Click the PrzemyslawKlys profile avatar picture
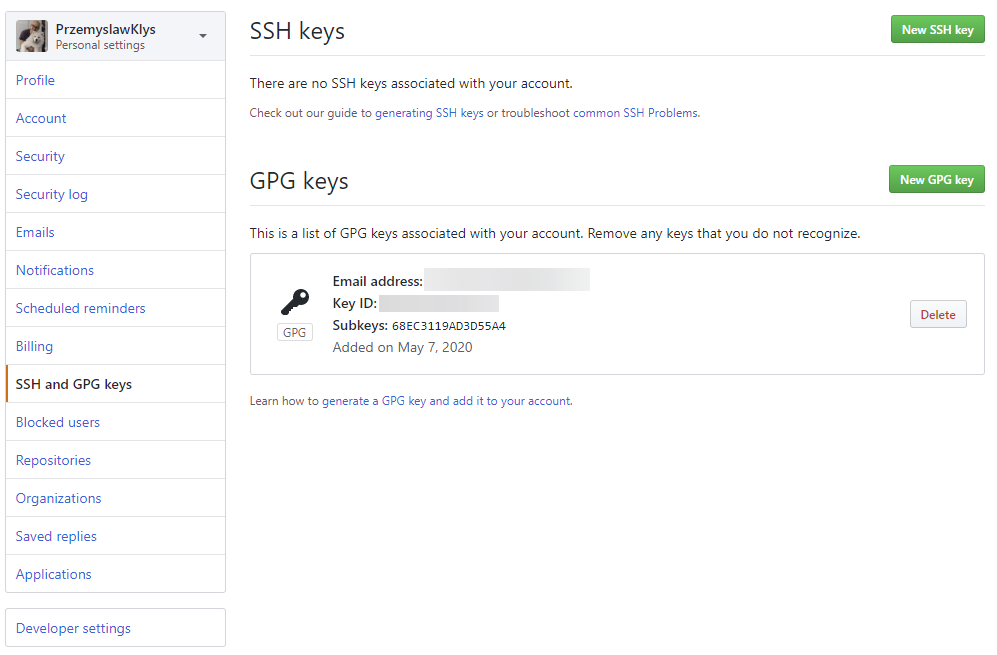This screenshot has height=655, width=997. (x=31, y=35)
